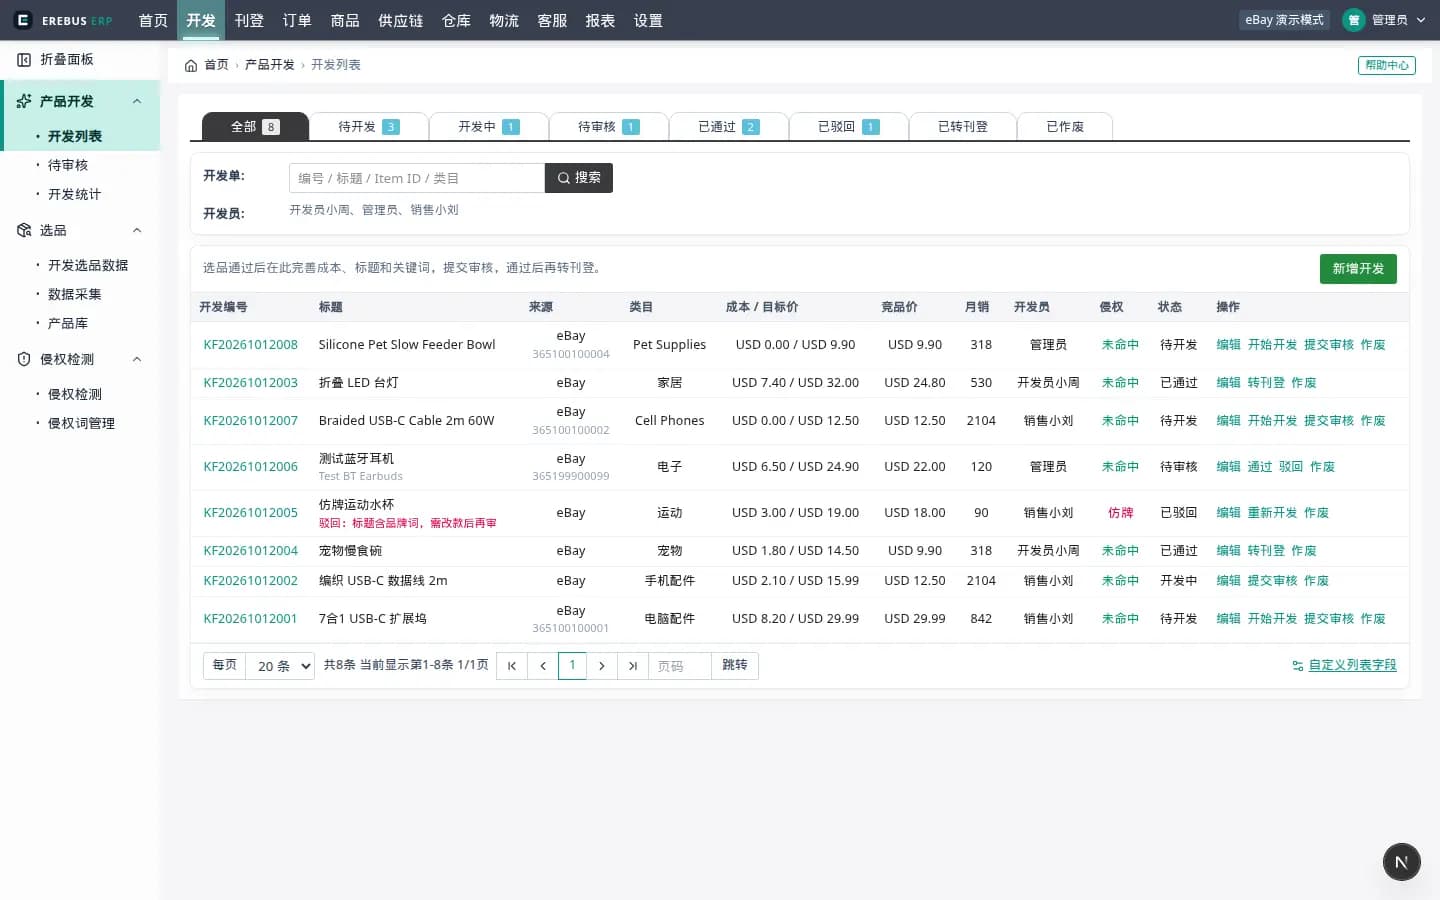Click the admin avatar icon
This screenshot has height=900, width=1440.
coord(1354,20)
